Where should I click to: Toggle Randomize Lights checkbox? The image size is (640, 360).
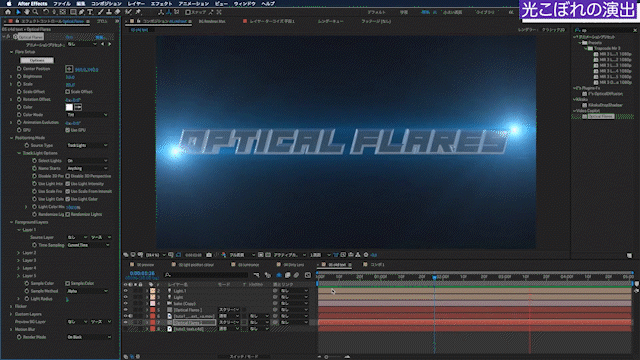(x=68, y=214)
